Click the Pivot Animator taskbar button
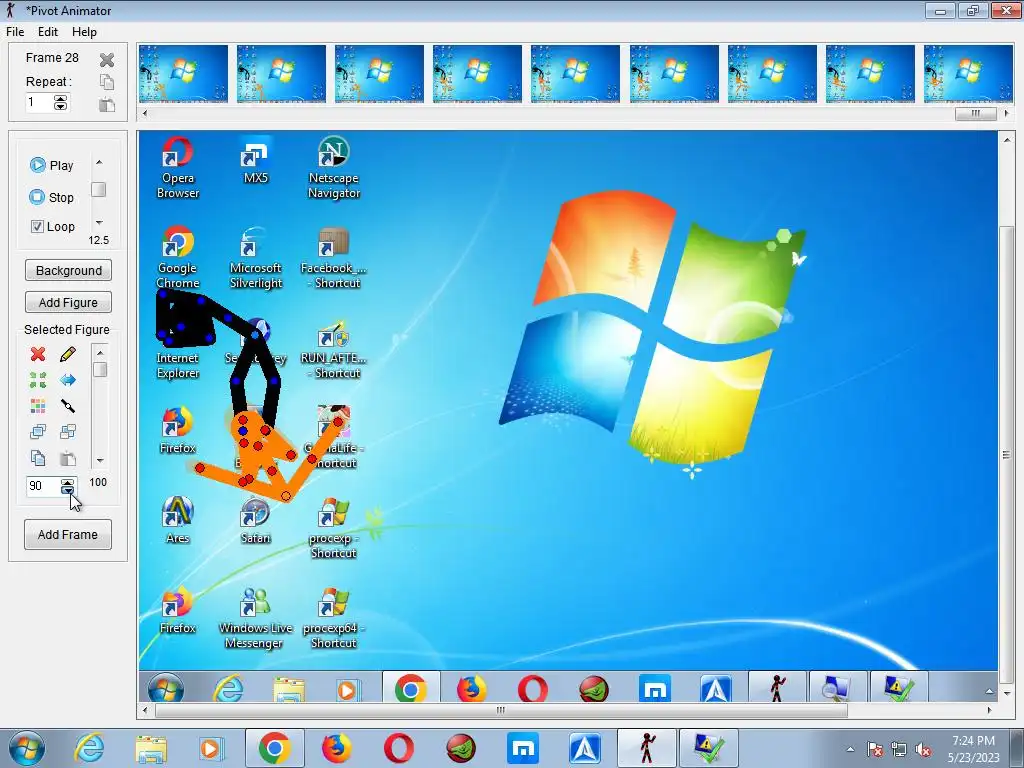The image size is (1024, 768). click(647, 748)
